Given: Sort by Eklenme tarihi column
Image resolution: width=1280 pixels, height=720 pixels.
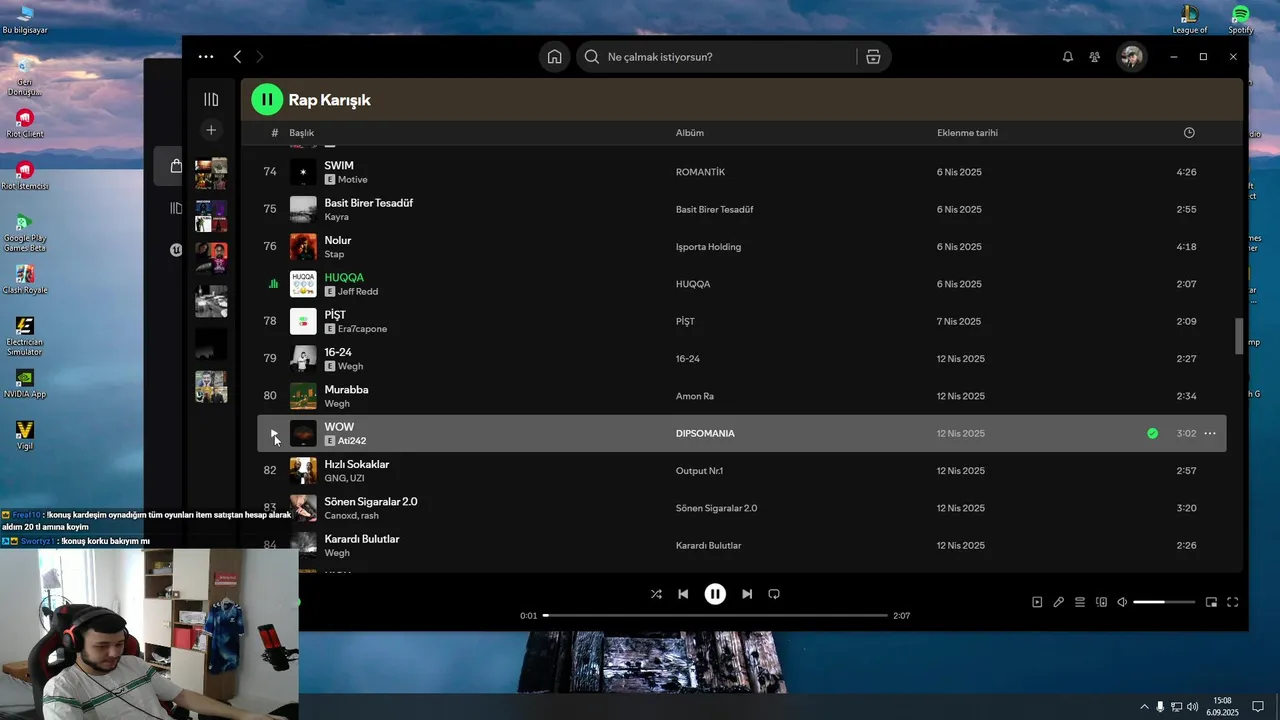Looking at the screenshot, I should [967, 133].
